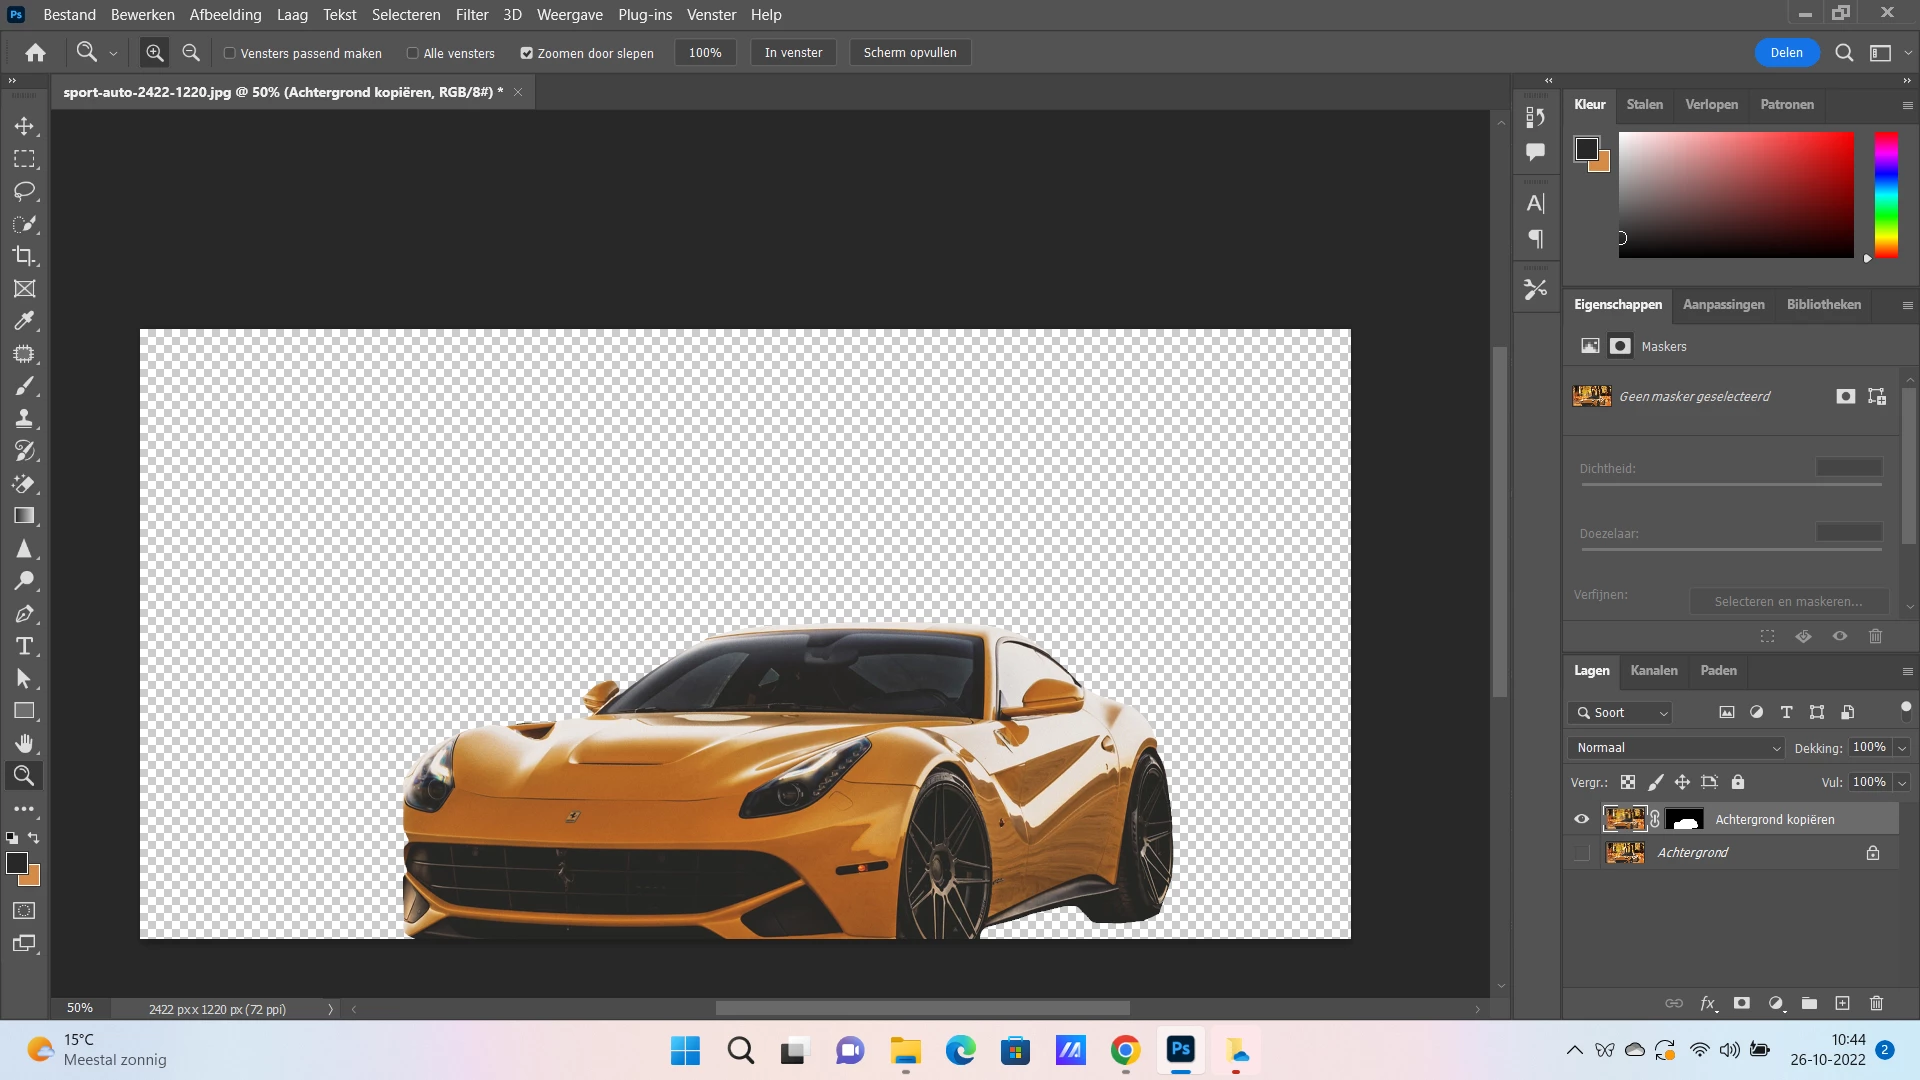Uncheck Zoomen door slepen option

pos(526,53)
